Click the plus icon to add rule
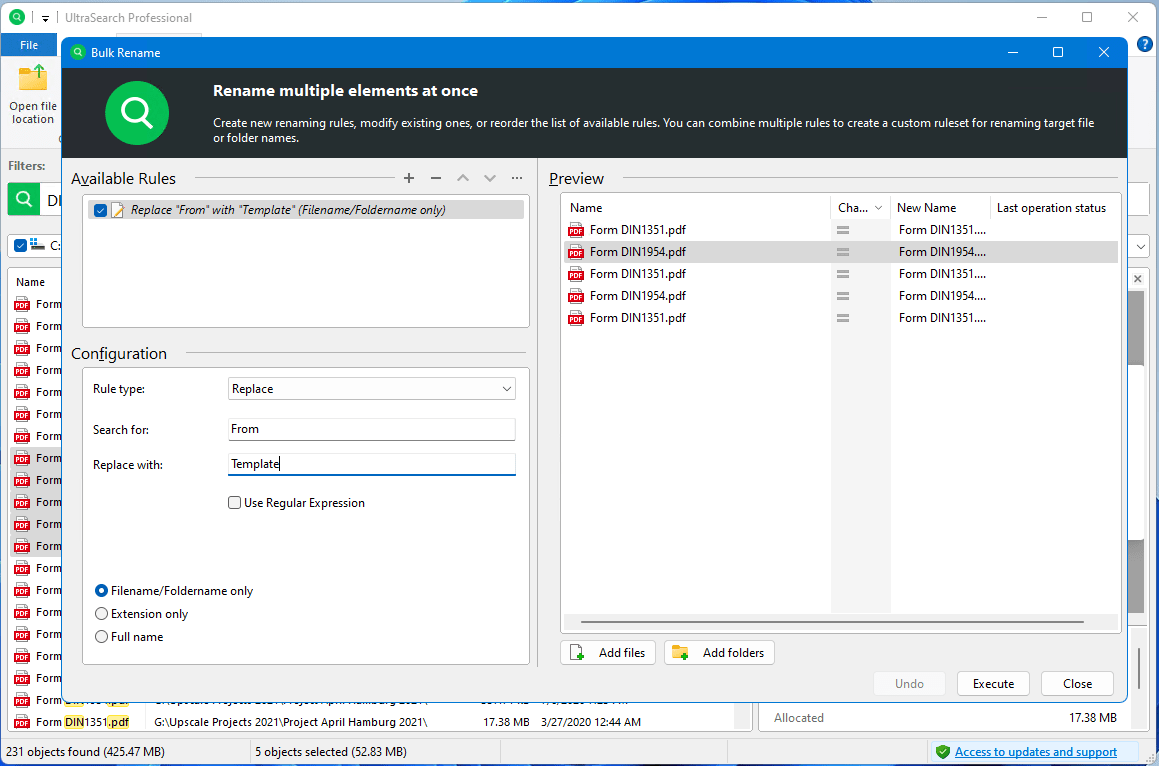 point(409,178)
